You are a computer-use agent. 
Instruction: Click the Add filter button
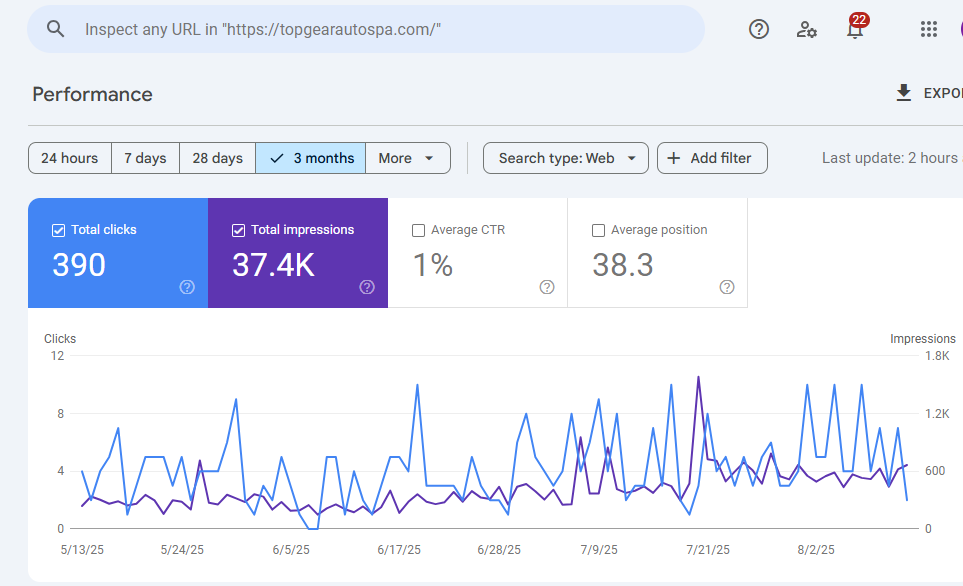(x=711, y=158)
